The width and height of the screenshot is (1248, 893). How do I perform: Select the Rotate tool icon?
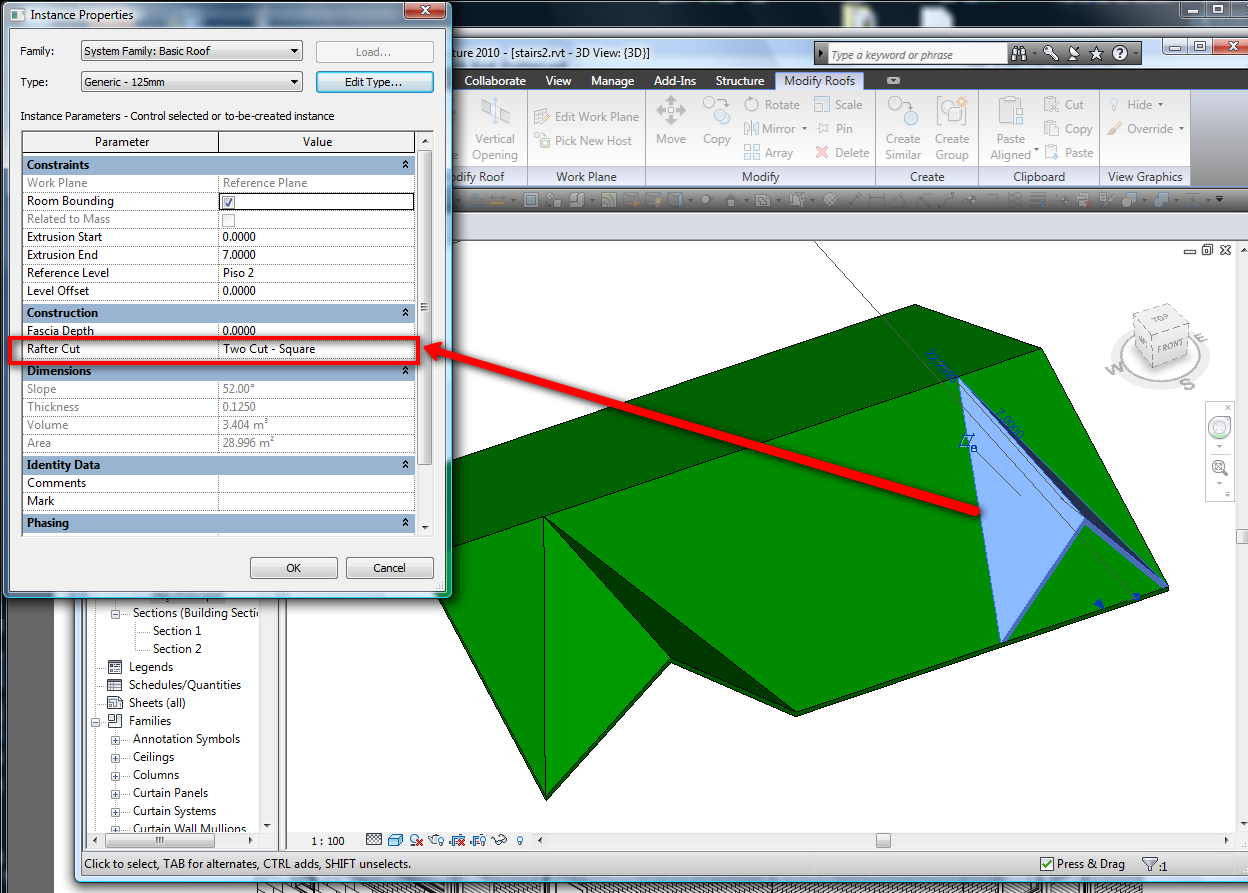[x=752, y=105]
